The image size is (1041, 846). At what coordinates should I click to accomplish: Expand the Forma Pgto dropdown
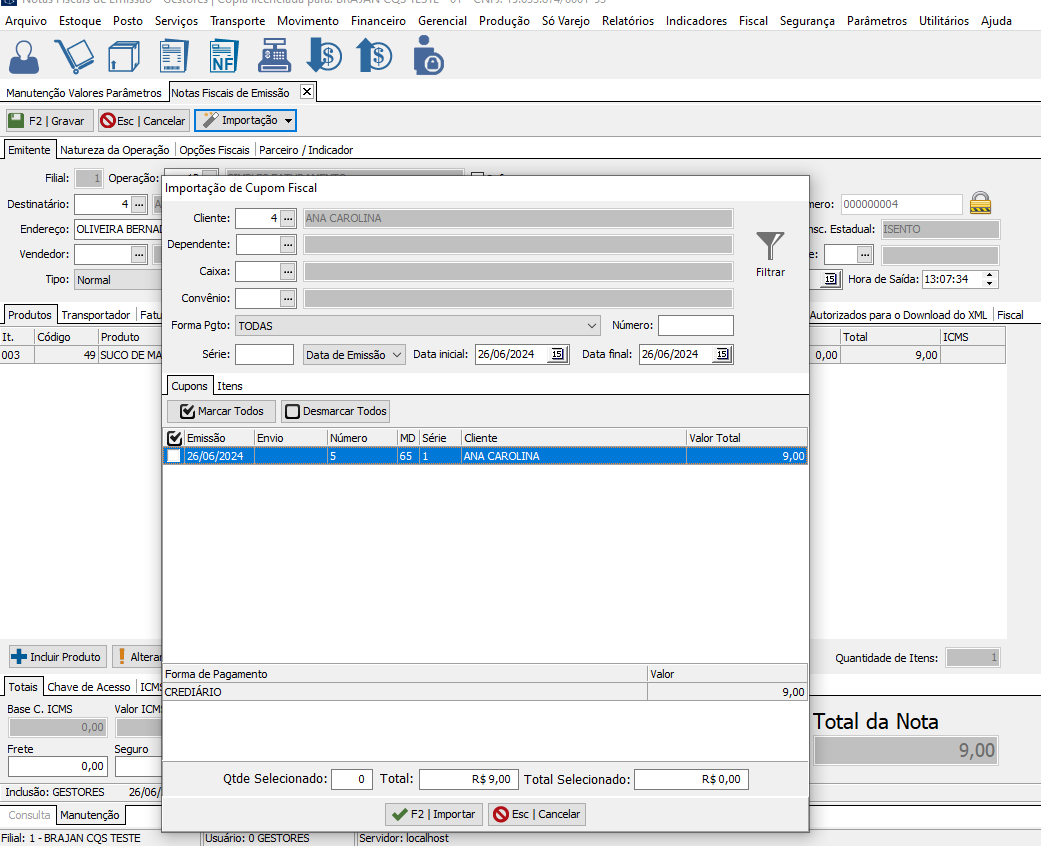click(x=593, y=325)
